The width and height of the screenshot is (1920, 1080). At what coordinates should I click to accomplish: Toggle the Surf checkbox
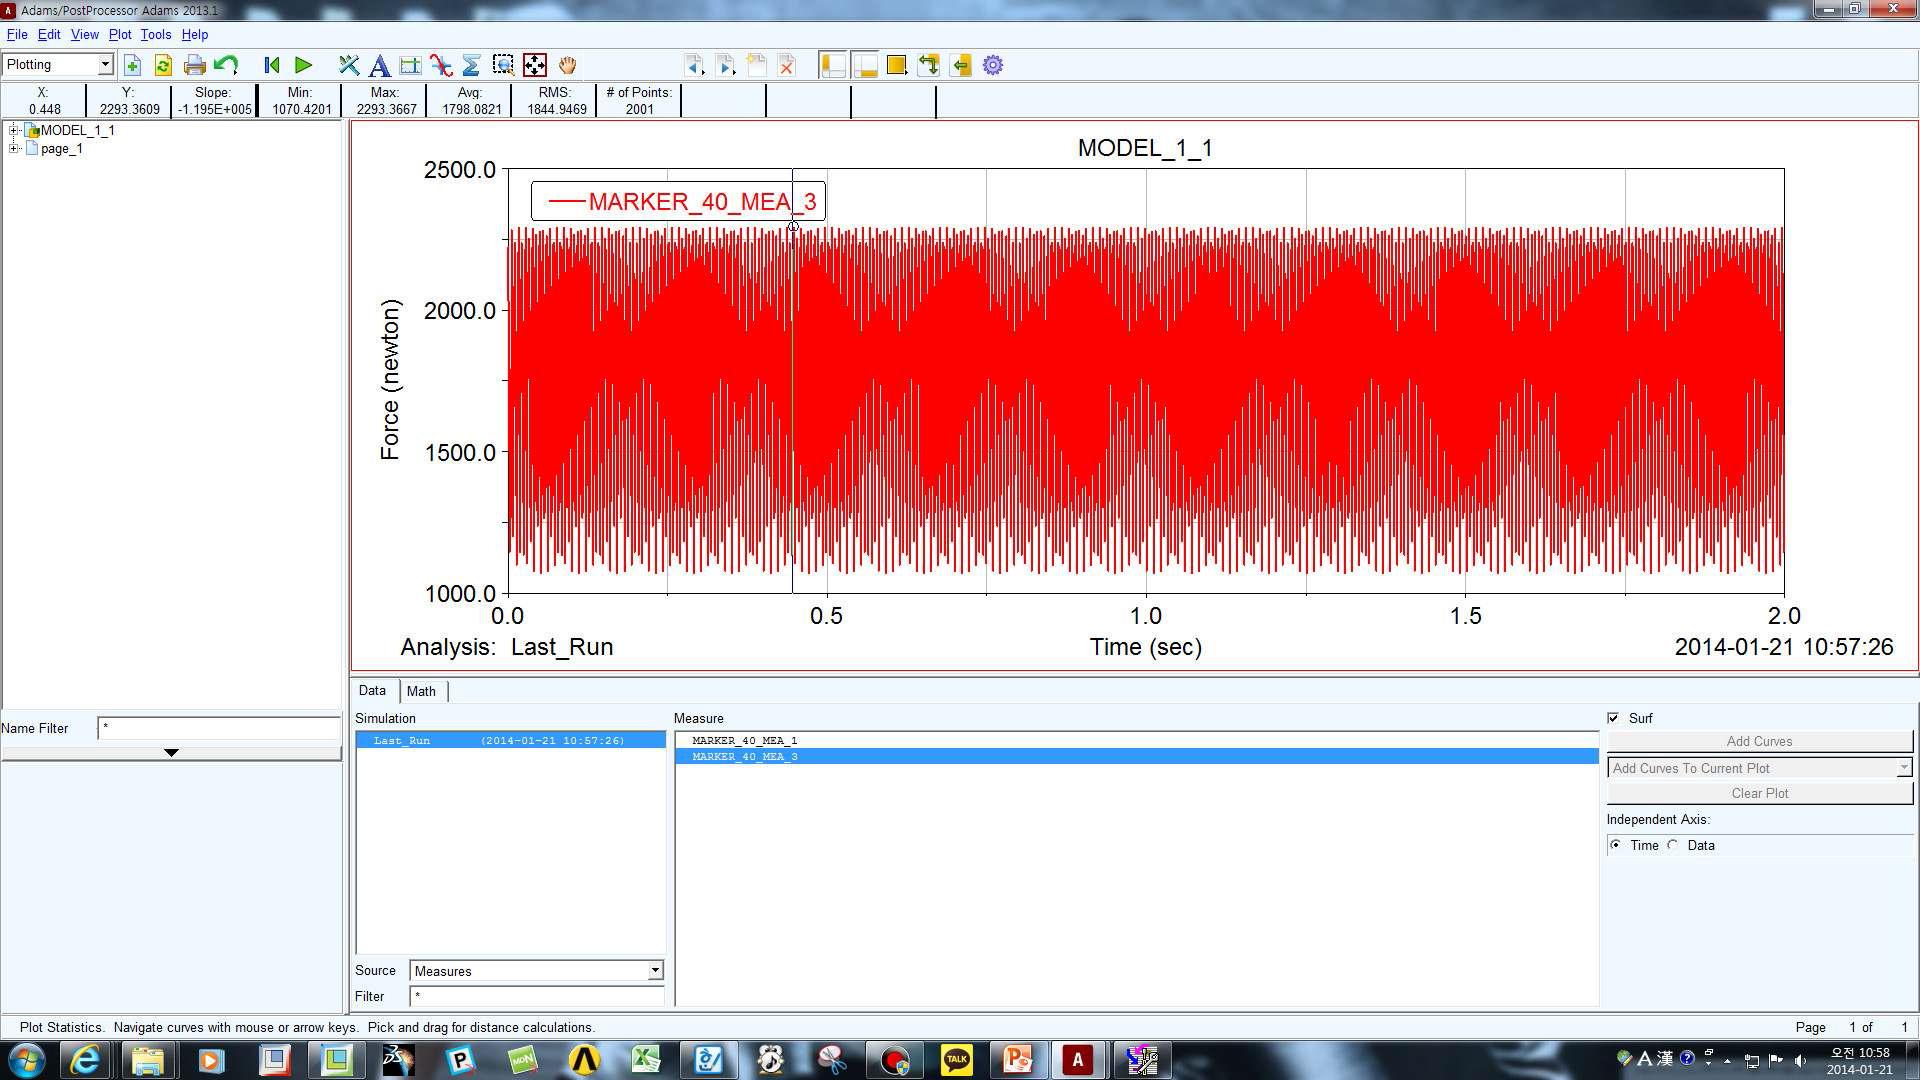tap(1613, 718)
